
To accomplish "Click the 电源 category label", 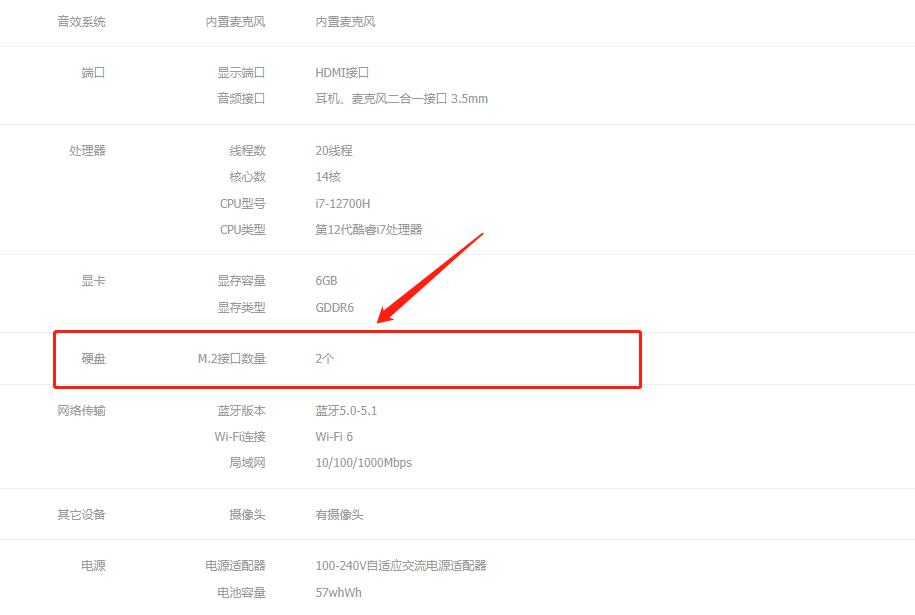I will pyautogui.click(x=93, y=565).
